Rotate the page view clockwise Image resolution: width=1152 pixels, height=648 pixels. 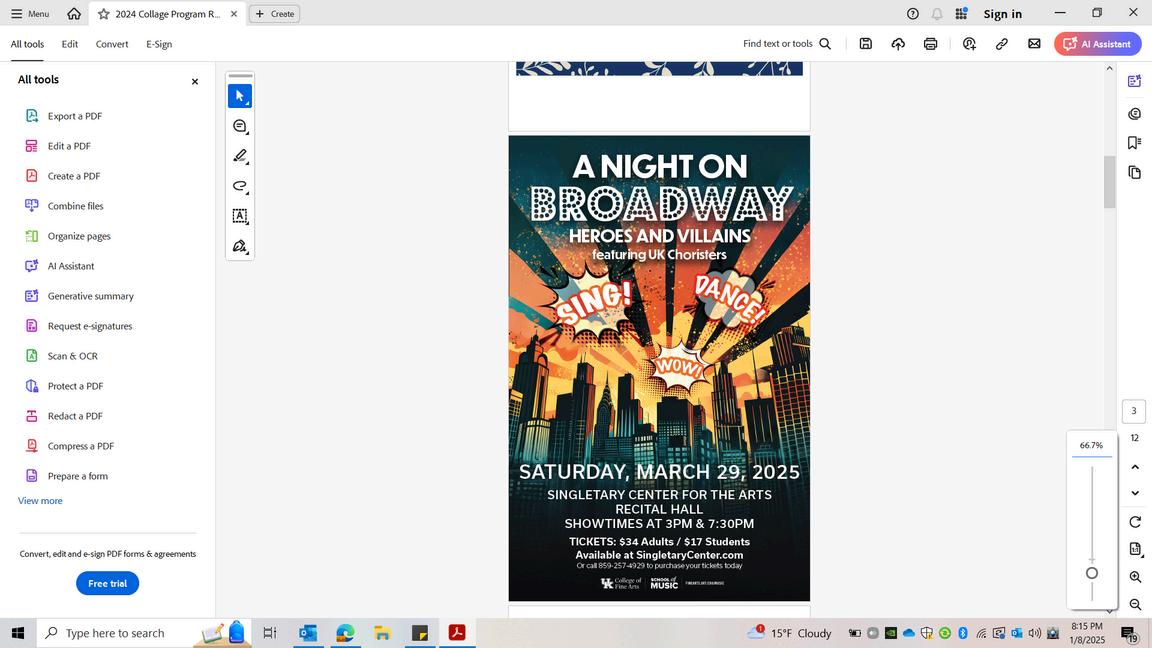1135,522
